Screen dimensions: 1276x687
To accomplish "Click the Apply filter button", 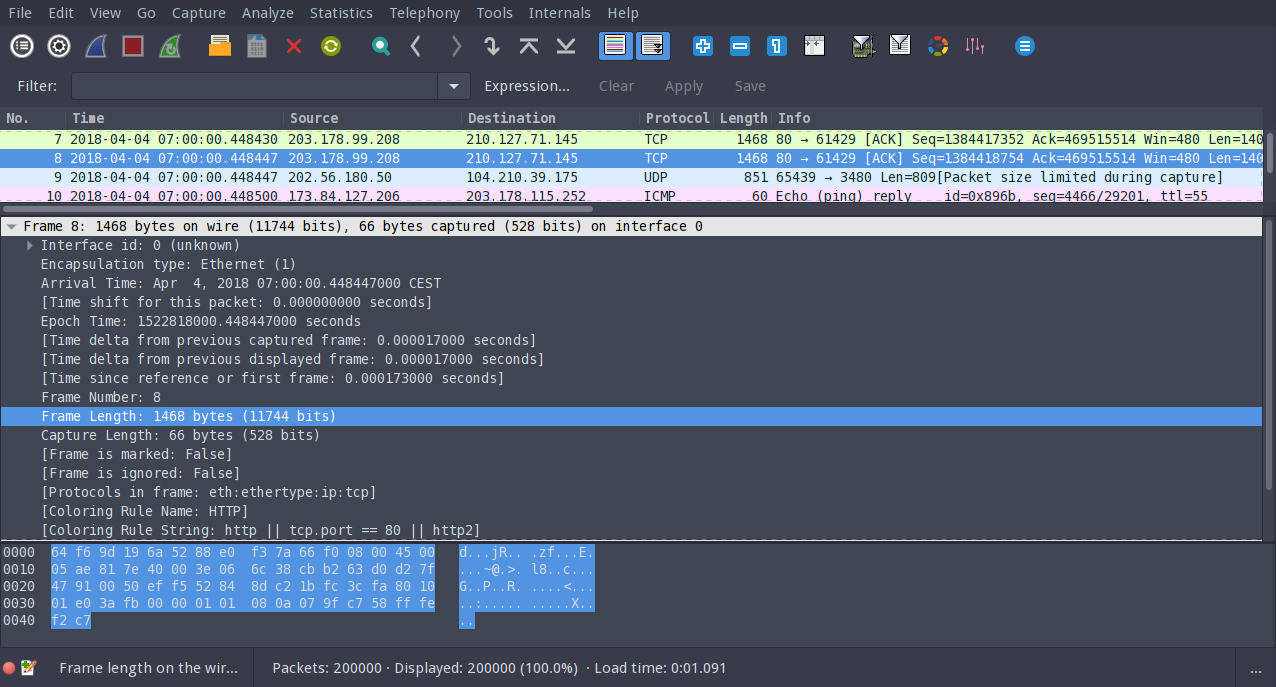I will point(684,86).
